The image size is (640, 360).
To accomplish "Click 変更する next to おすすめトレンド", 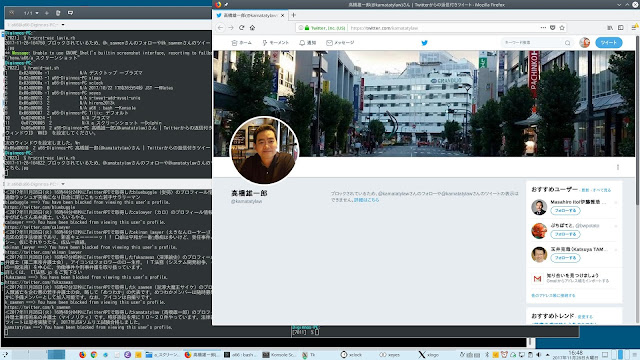I will [585, 317].
